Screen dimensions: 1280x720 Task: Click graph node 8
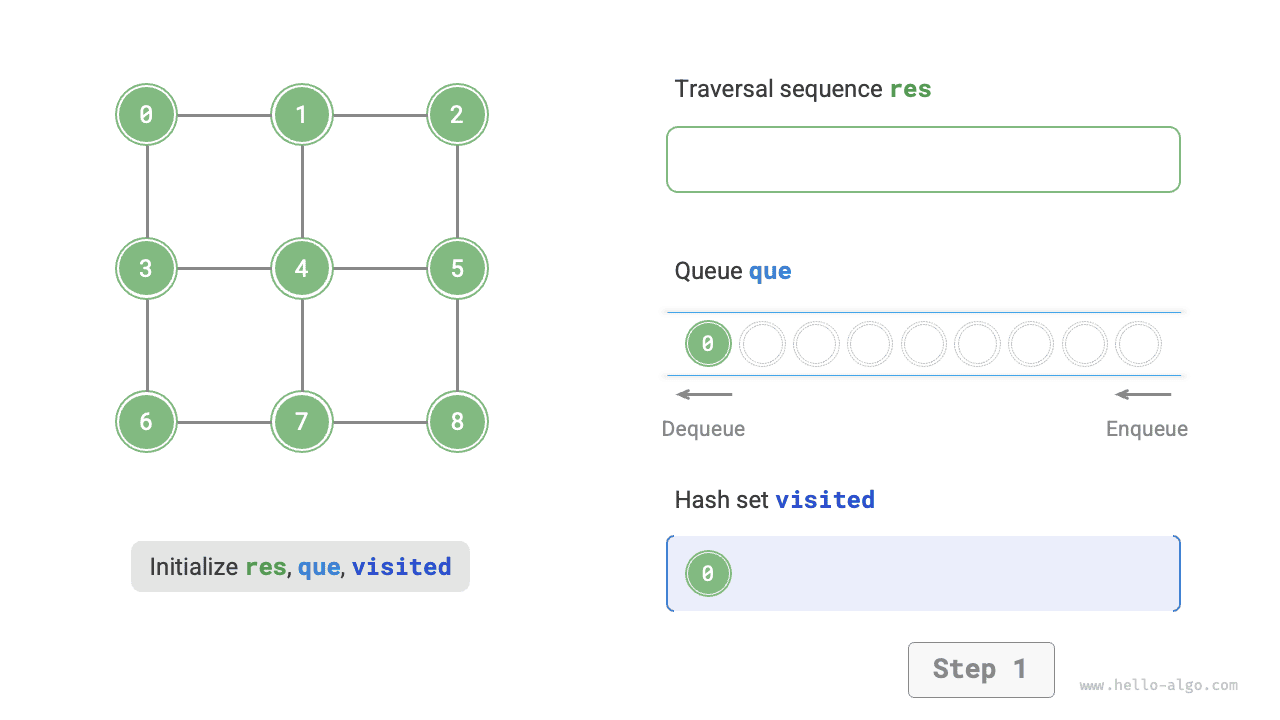tap(457, 421)
